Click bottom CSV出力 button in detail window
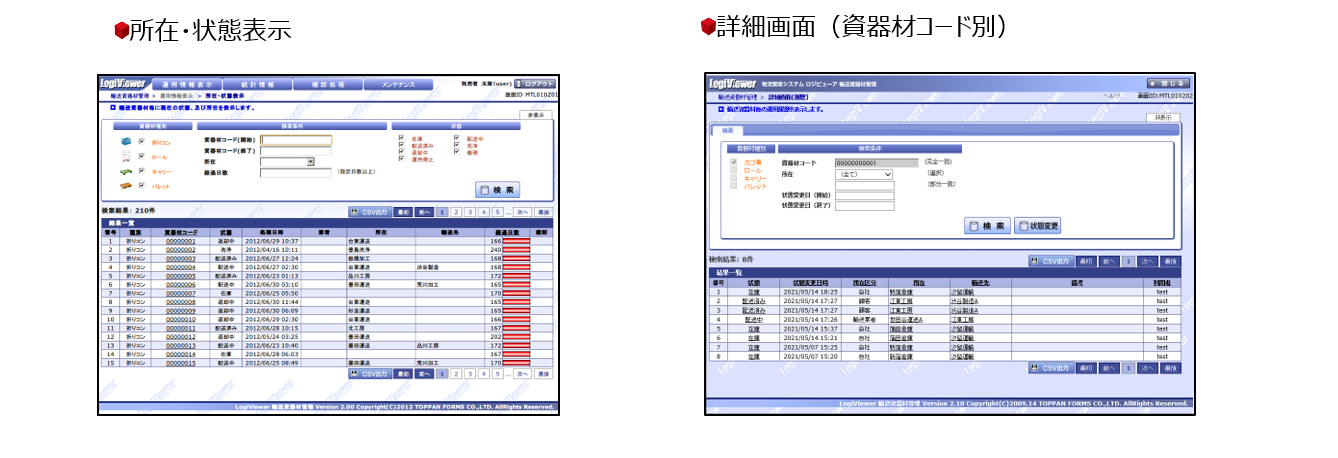 [x=1050, y=368]
